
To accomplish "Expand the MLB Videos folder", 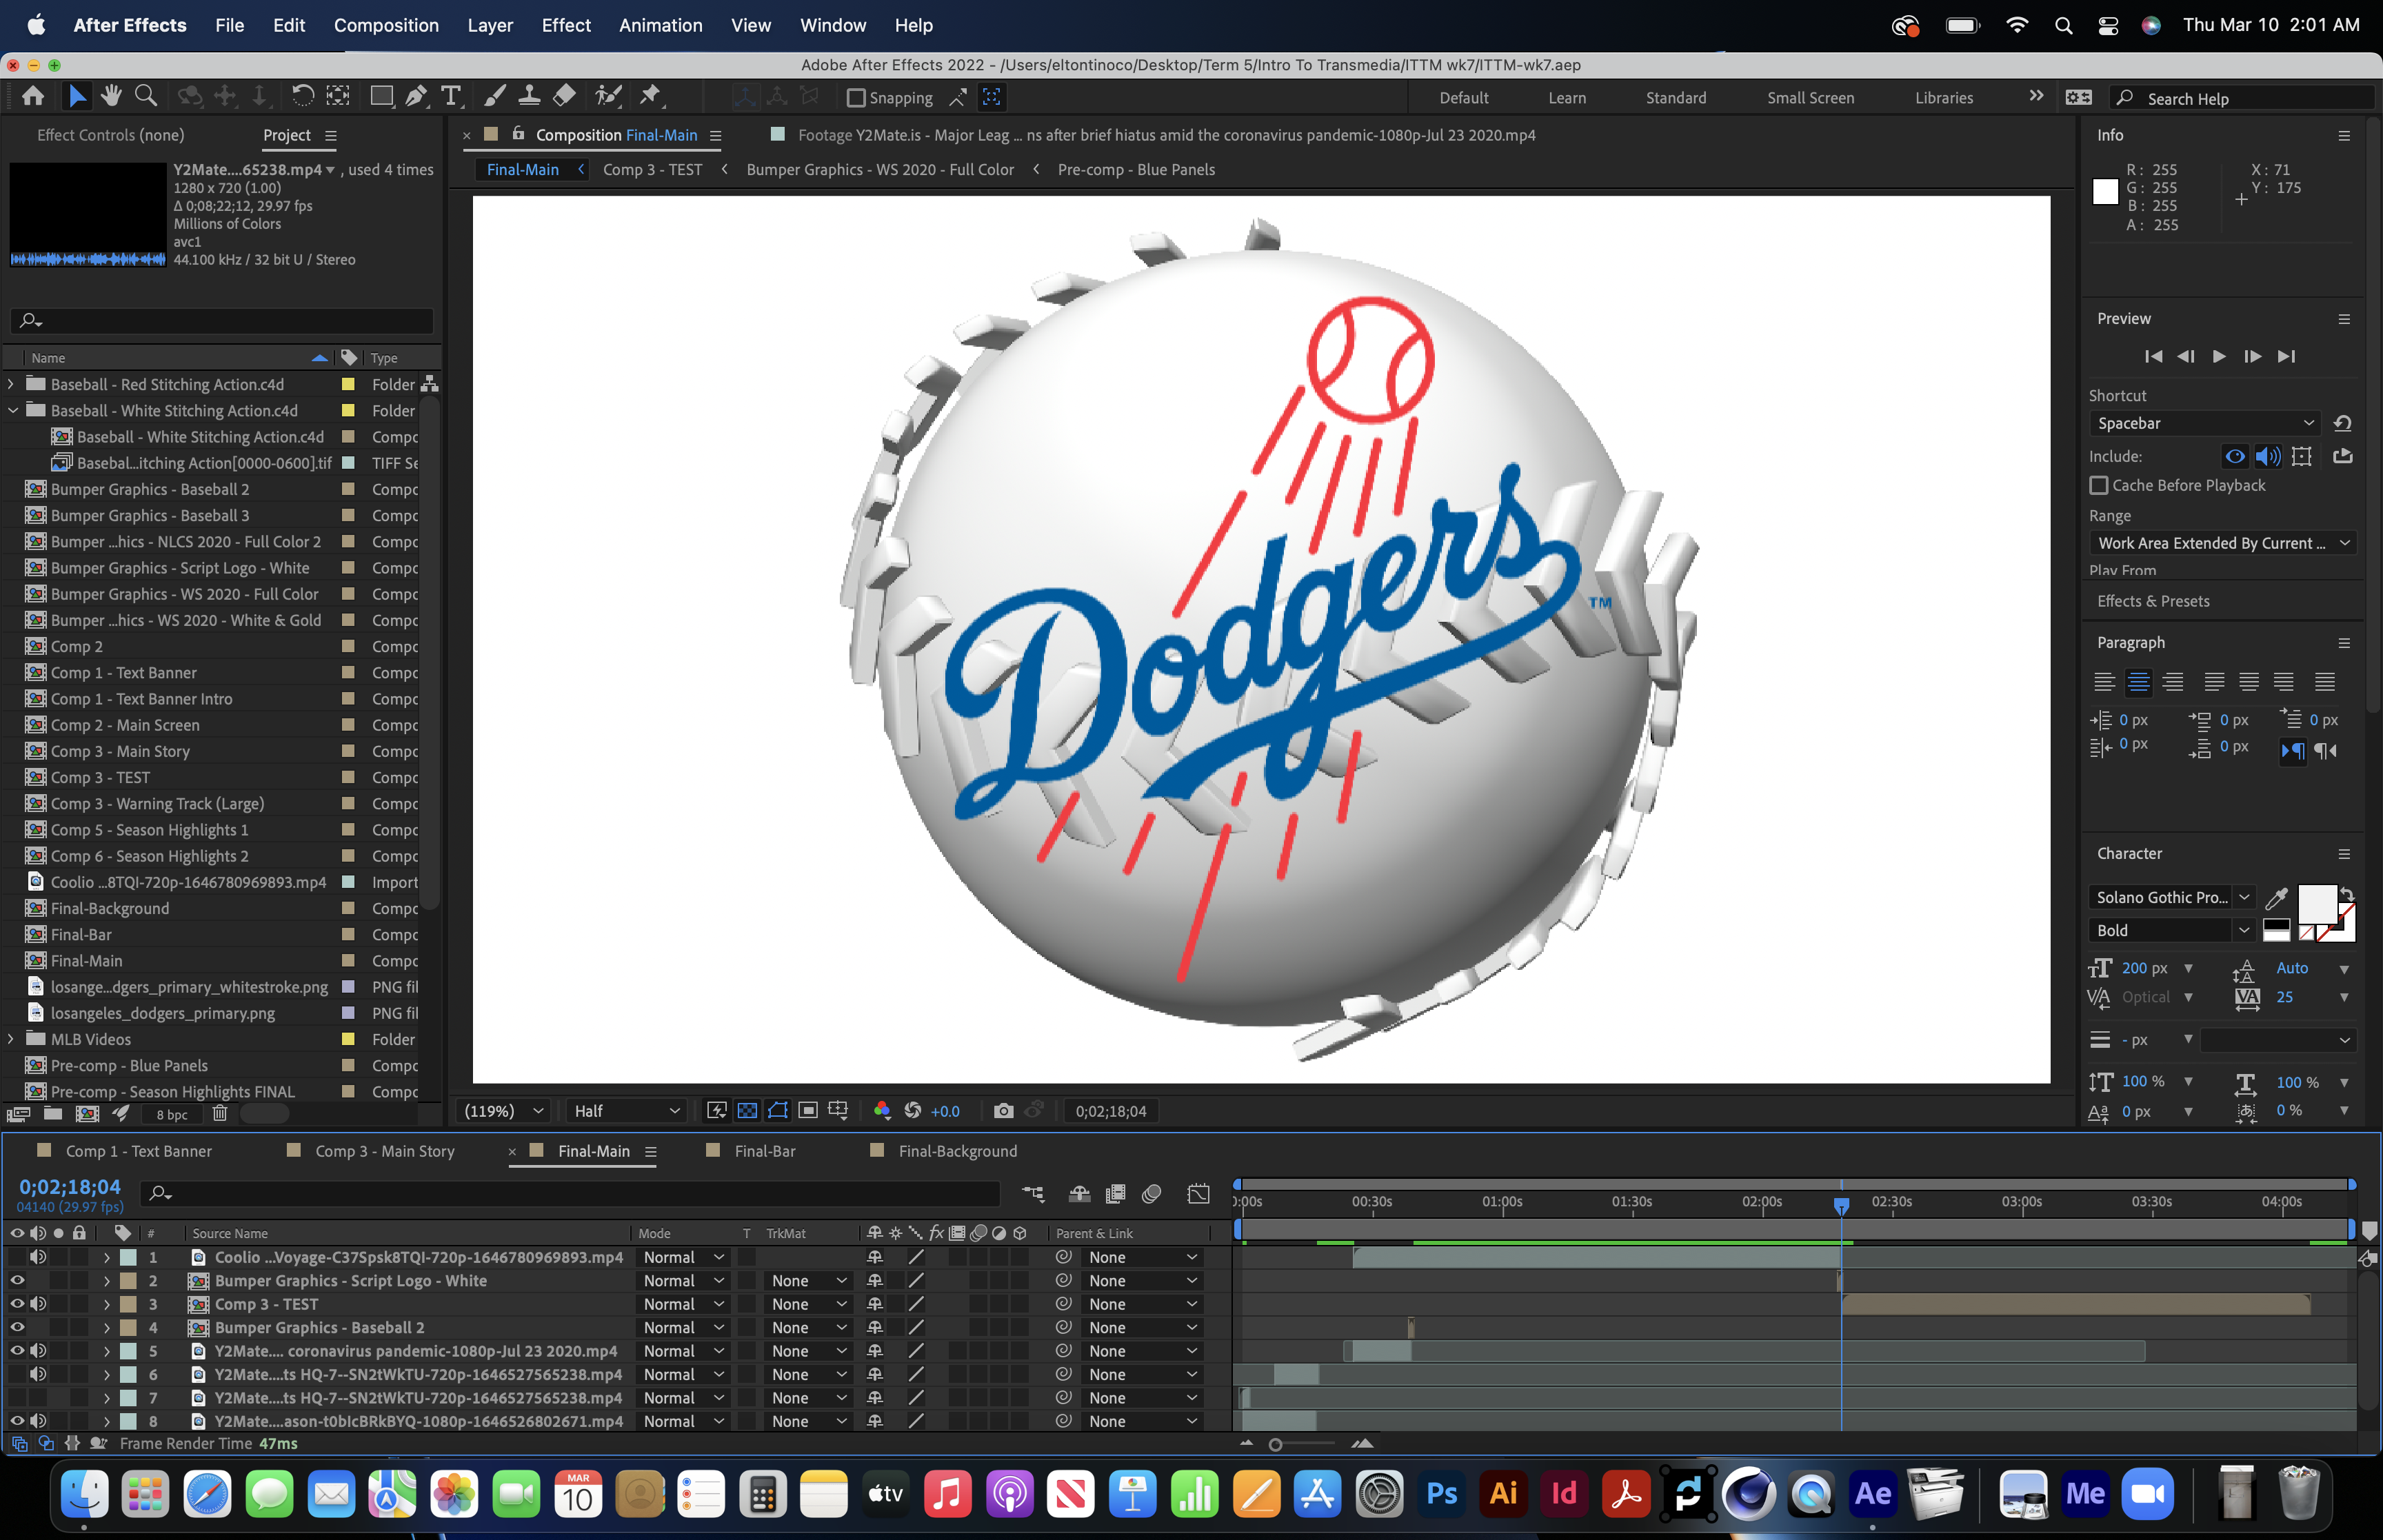I will [11, 1039].
